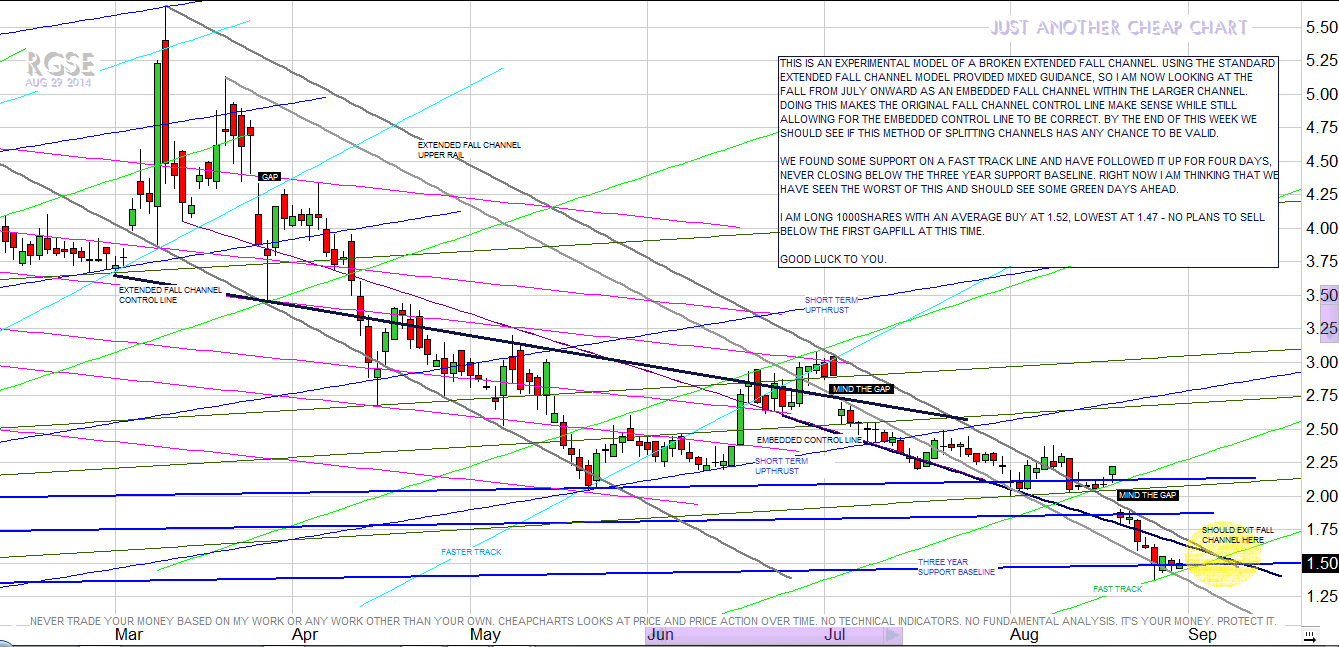
Task: Click the EMBEDDED CONTROL LINE annotation
Action: pyautogui.click(x=808, y=440)
